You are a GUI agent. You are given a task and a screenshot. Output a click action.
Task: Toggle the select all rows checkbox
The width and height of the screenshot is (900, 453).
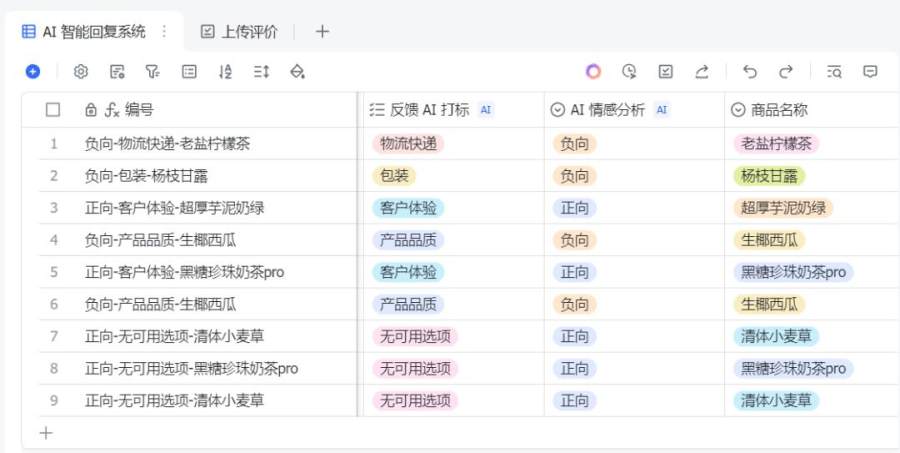click(x=53, y=110)
